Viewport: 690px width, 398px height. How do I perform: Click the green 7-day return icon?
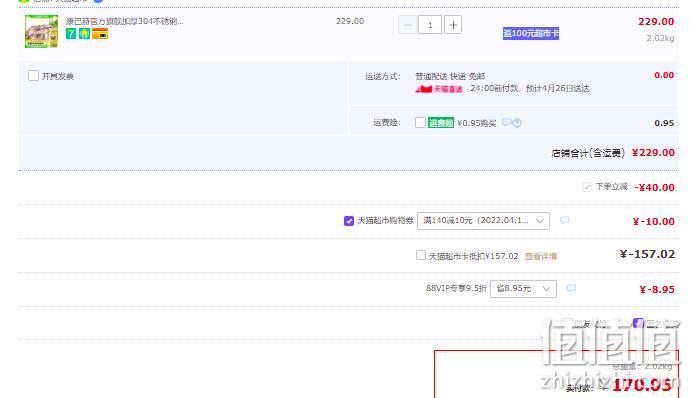click(x=71, y=33)
